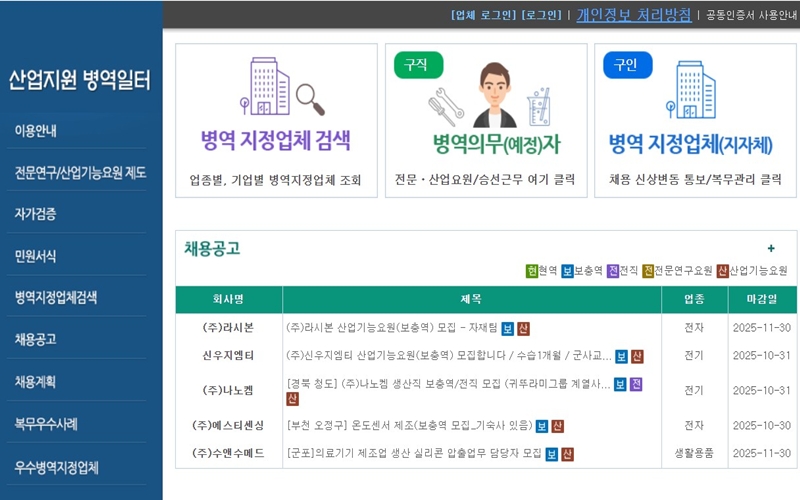The width and height of the screenshot is (800, 500).
Task: Open 우수병역지정업체 sidebar item
Action: pos(56,467)
